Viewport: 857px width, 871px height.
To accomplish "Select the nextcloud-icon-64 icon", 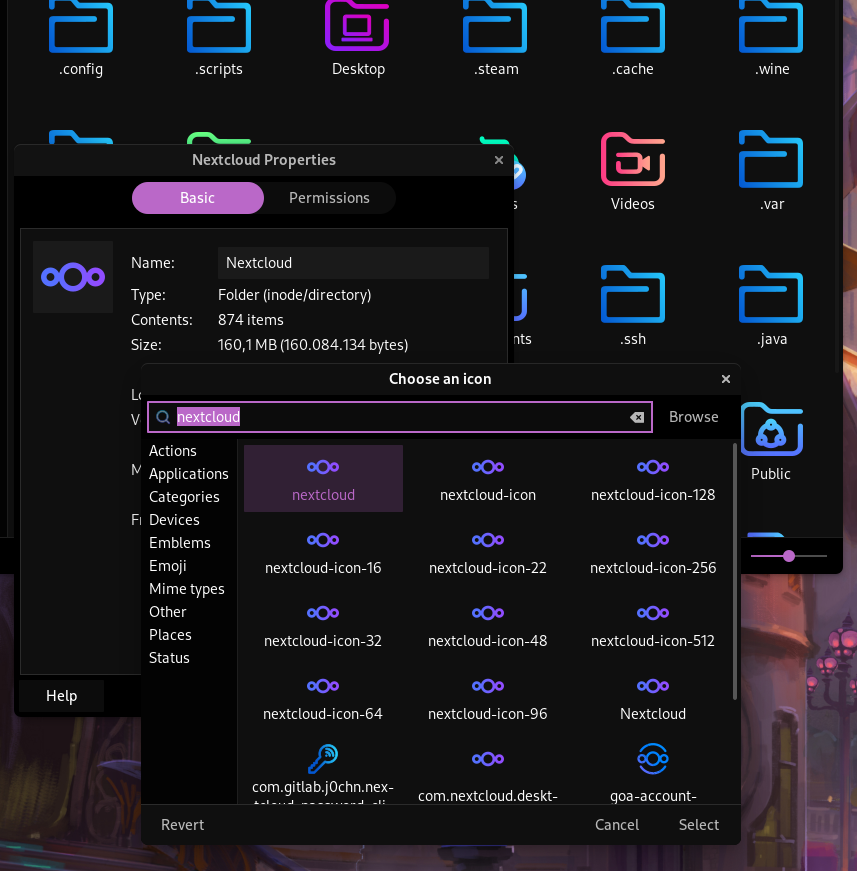I will coord(323,697).
